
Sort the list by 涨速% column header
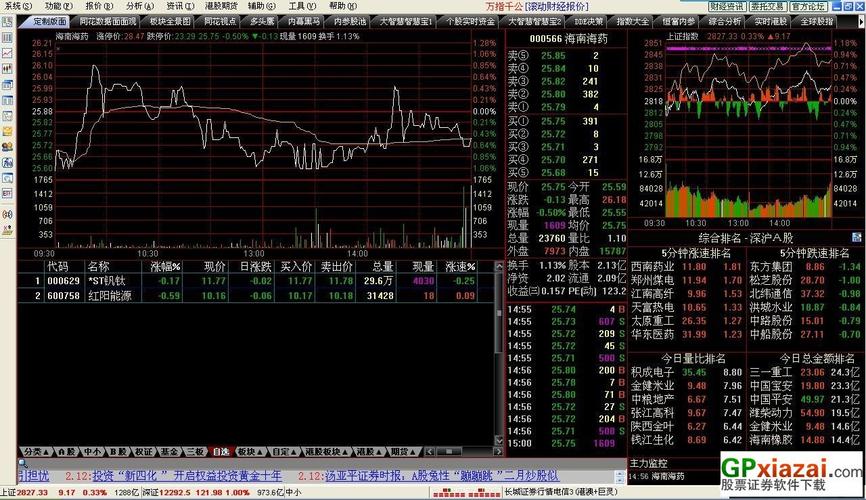pos(461,267)
